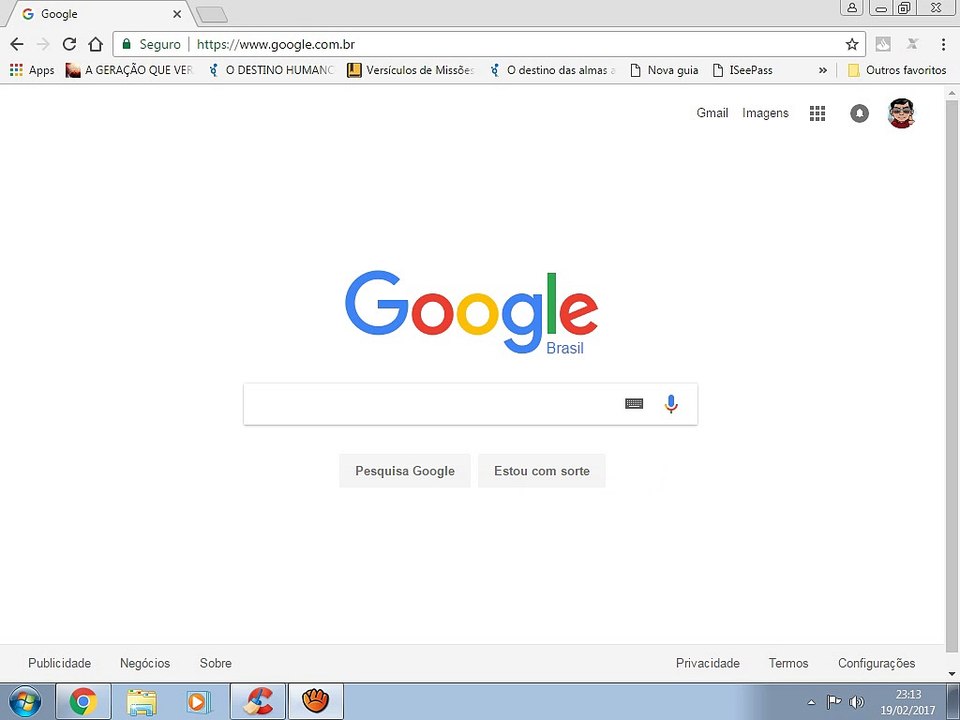
Task: Open the Configurações footer link
Action: (x=877, y=663)
